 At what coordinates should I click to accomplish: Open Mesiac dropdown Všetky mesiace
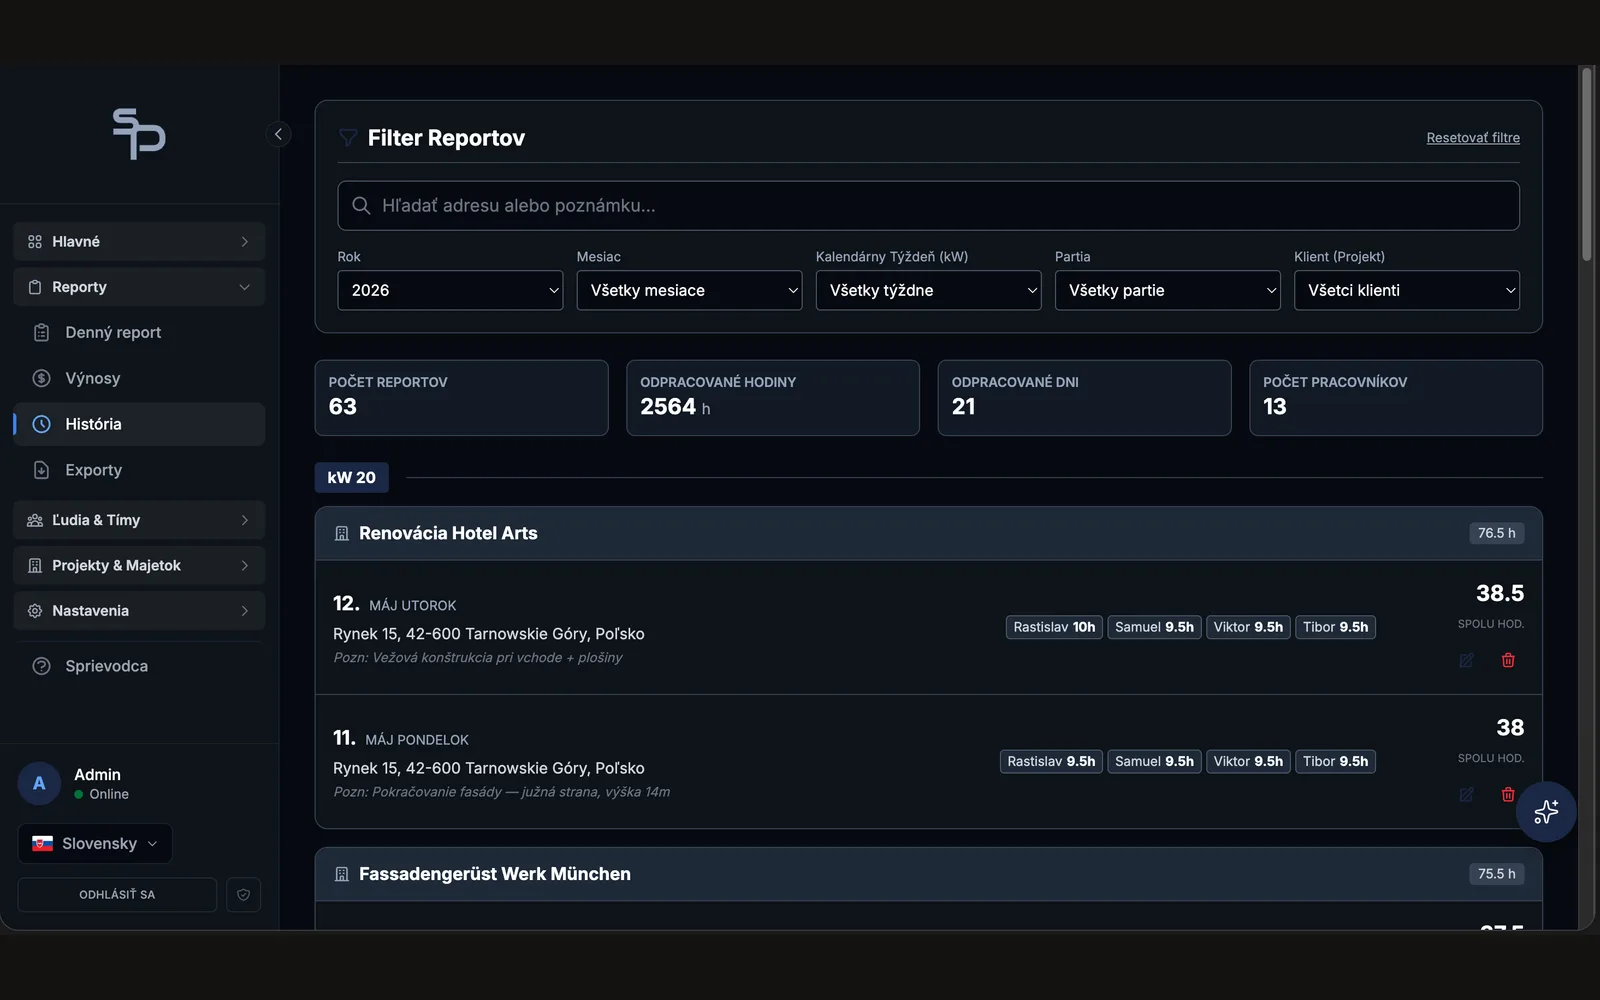point(689,290)
